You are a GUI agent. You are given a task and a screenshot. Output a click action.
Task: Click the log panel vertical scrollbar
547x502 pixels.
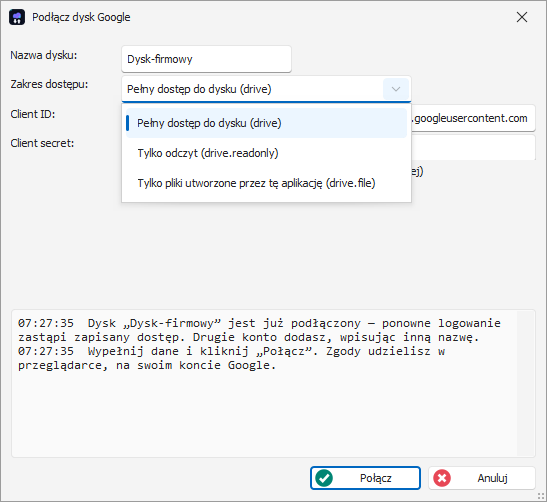526,383
